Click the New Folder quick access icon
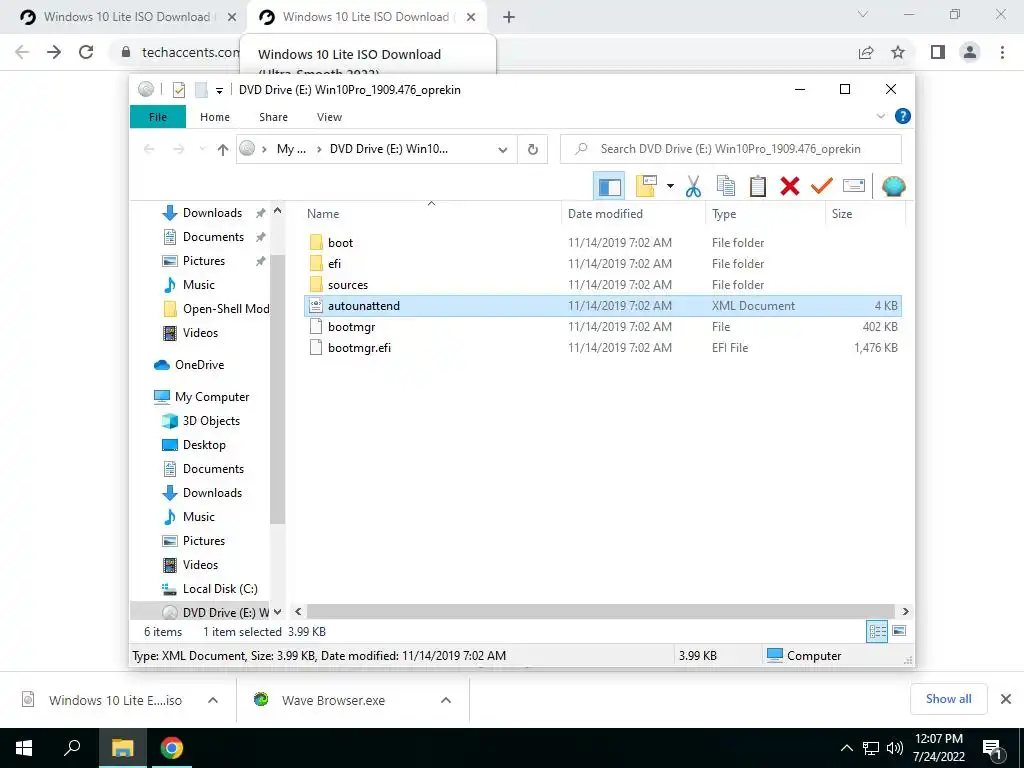This screenshot has height=768, width=1024. (201, 90)
